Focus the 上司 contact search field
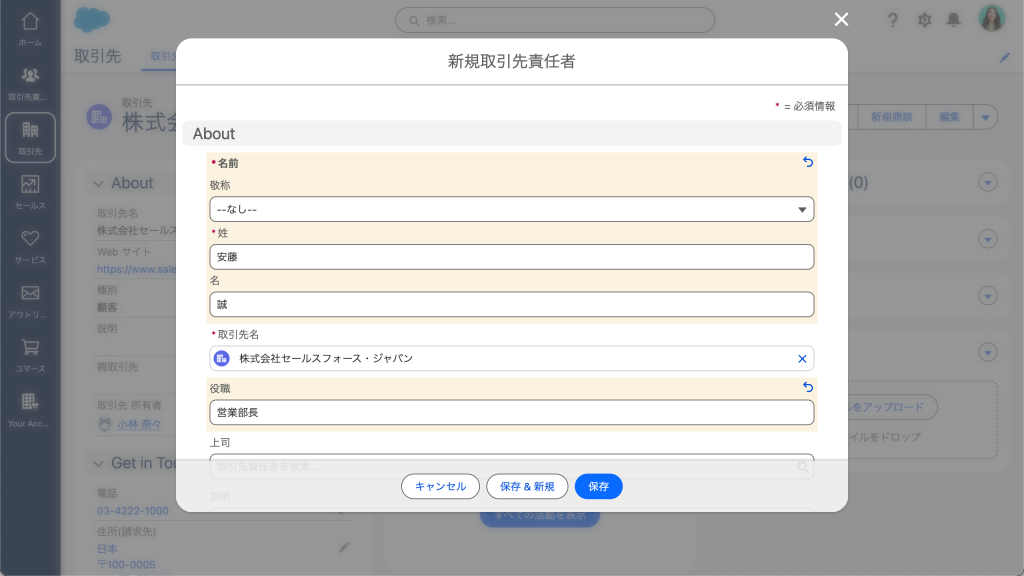 coord(511,466)
